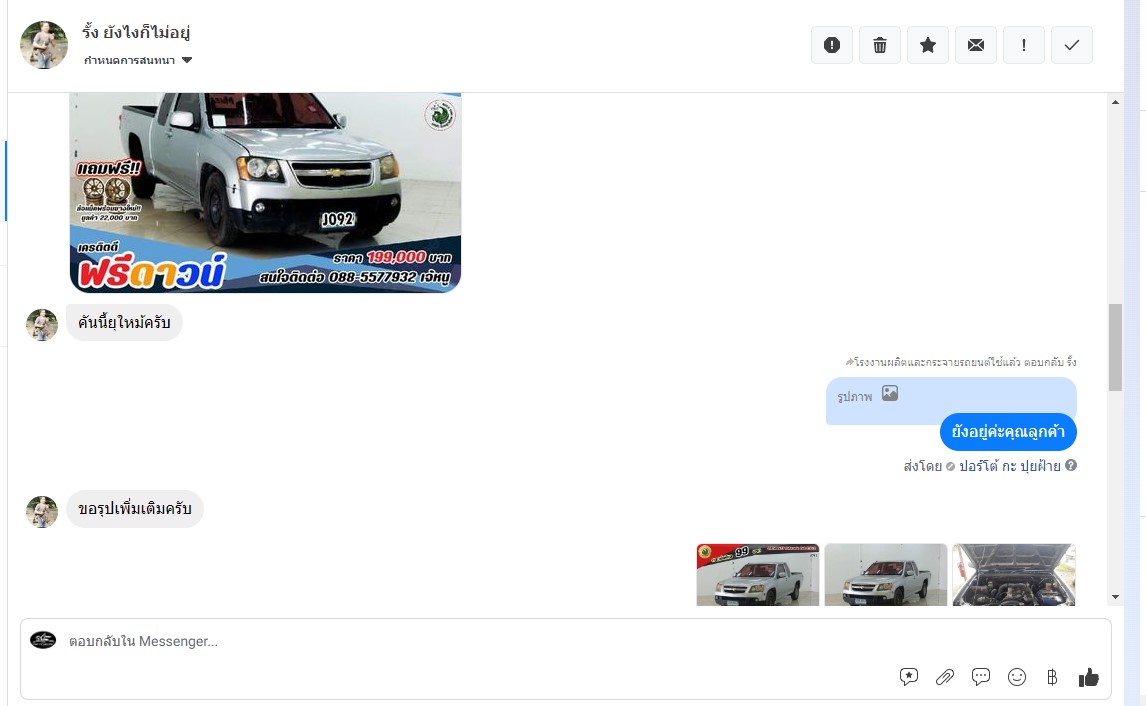Open speech bubble icon in composer

click(981, 677)
